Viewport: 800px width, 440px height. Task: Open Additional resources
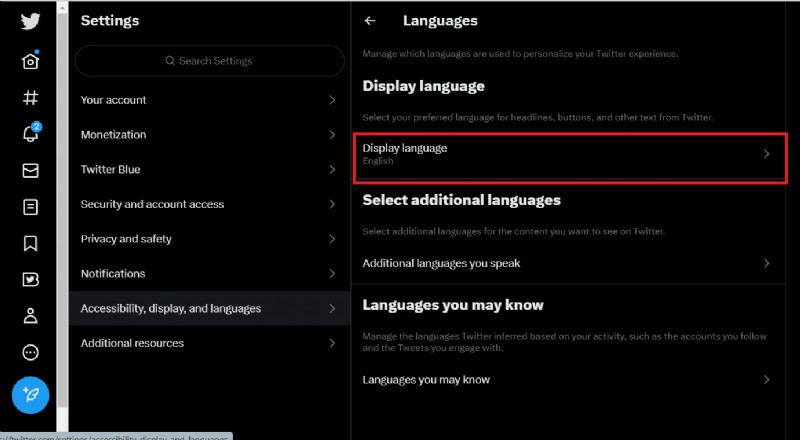(x=210, y=343)
